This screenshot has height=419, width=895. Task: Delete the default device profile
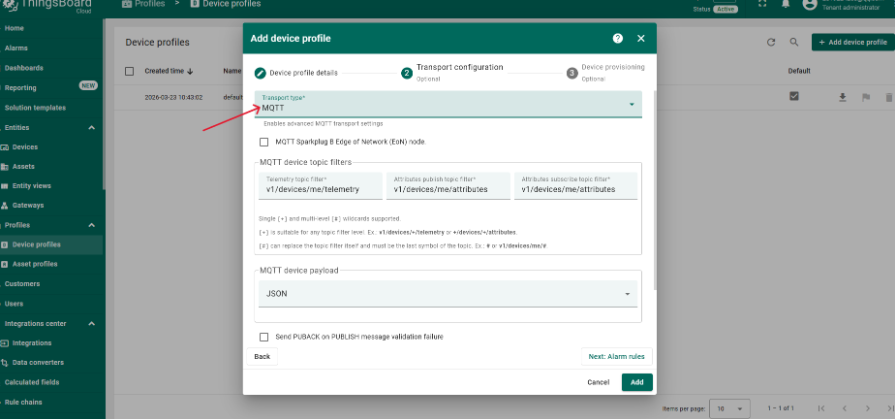(x=886, y=97)
